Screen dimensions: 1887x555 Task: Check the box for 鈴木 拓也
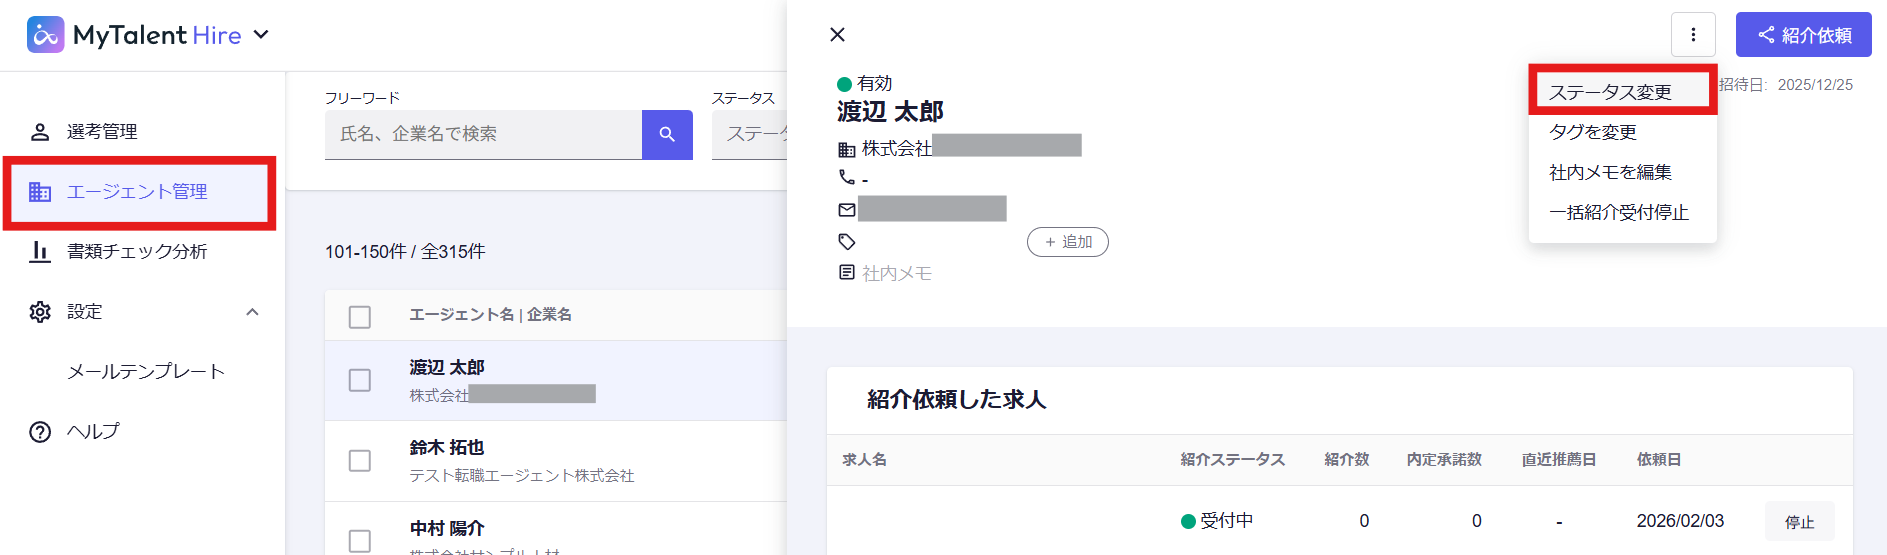pos(360,461)
